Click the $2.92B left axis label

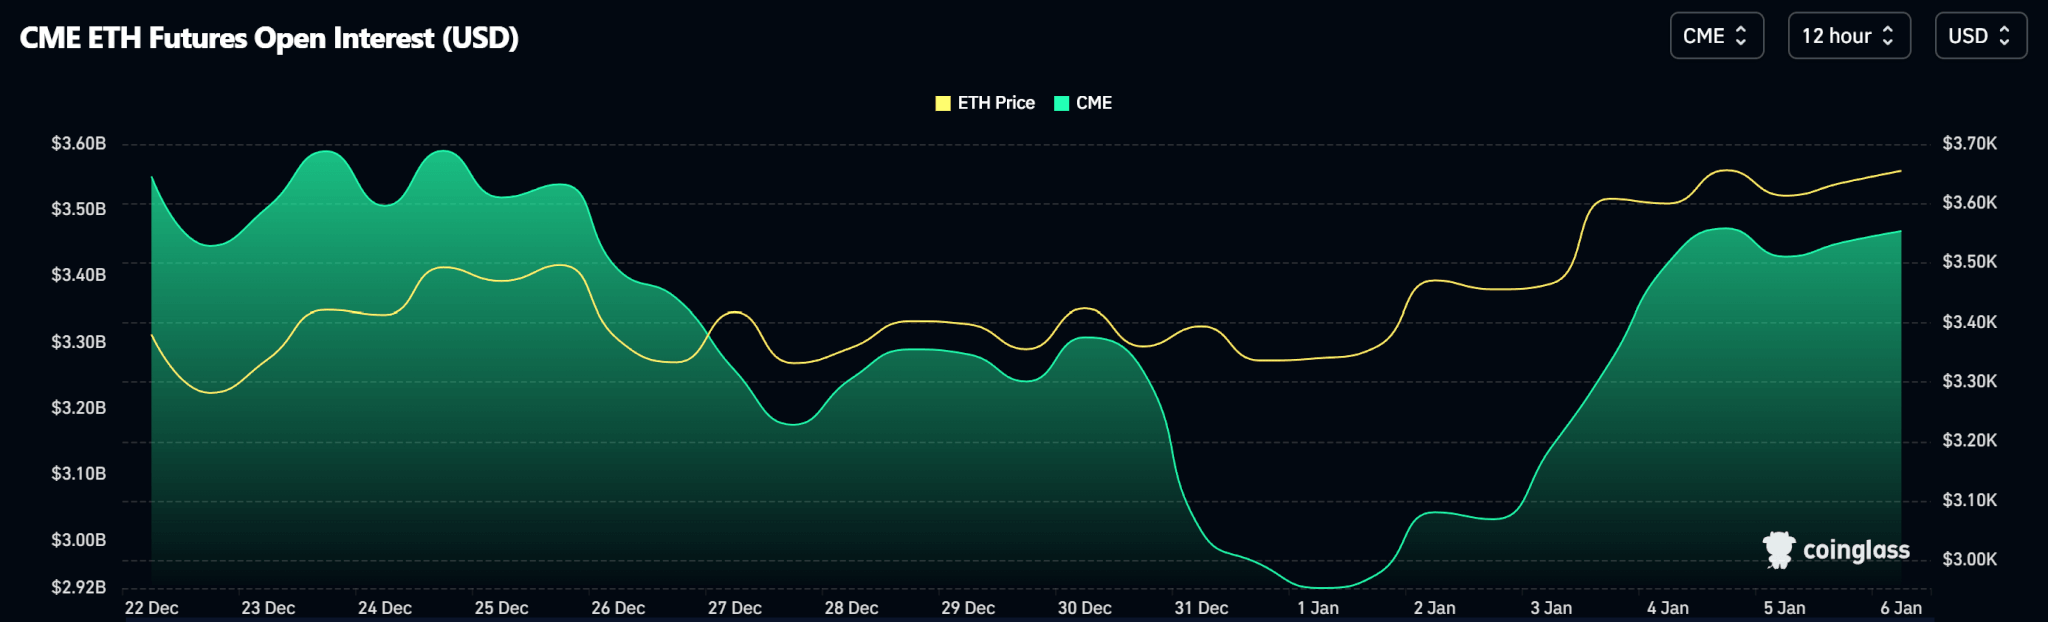click(x=79, y=587)
